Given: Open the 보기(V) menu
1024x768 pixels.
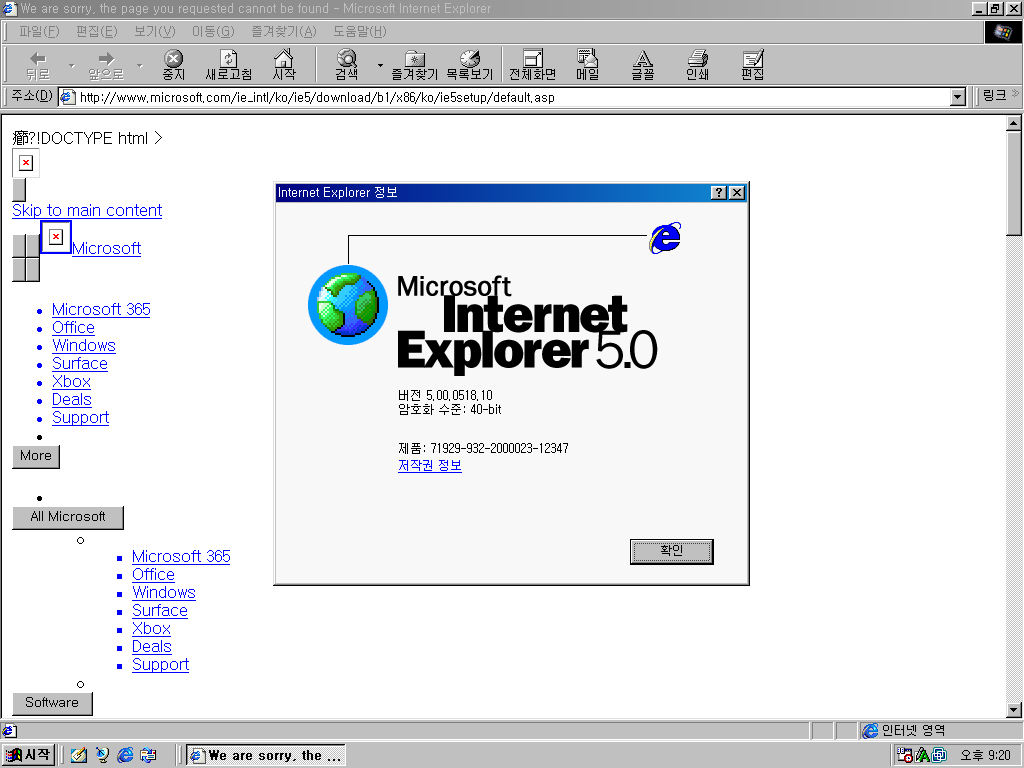Looking at the screenshot, I should [x=155, y=31].
